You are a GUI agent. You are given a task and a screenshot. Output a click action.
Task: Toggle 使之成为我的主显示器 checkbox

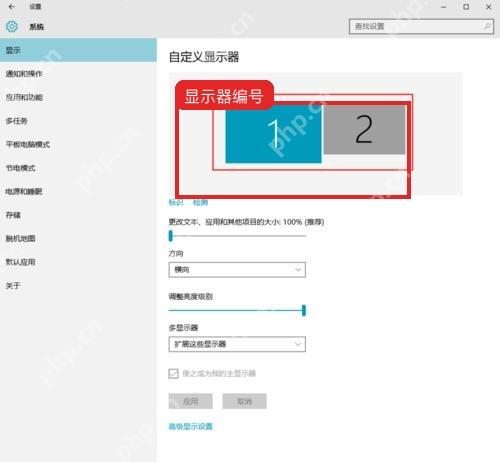pyautogui.click(x=173, y=374)
